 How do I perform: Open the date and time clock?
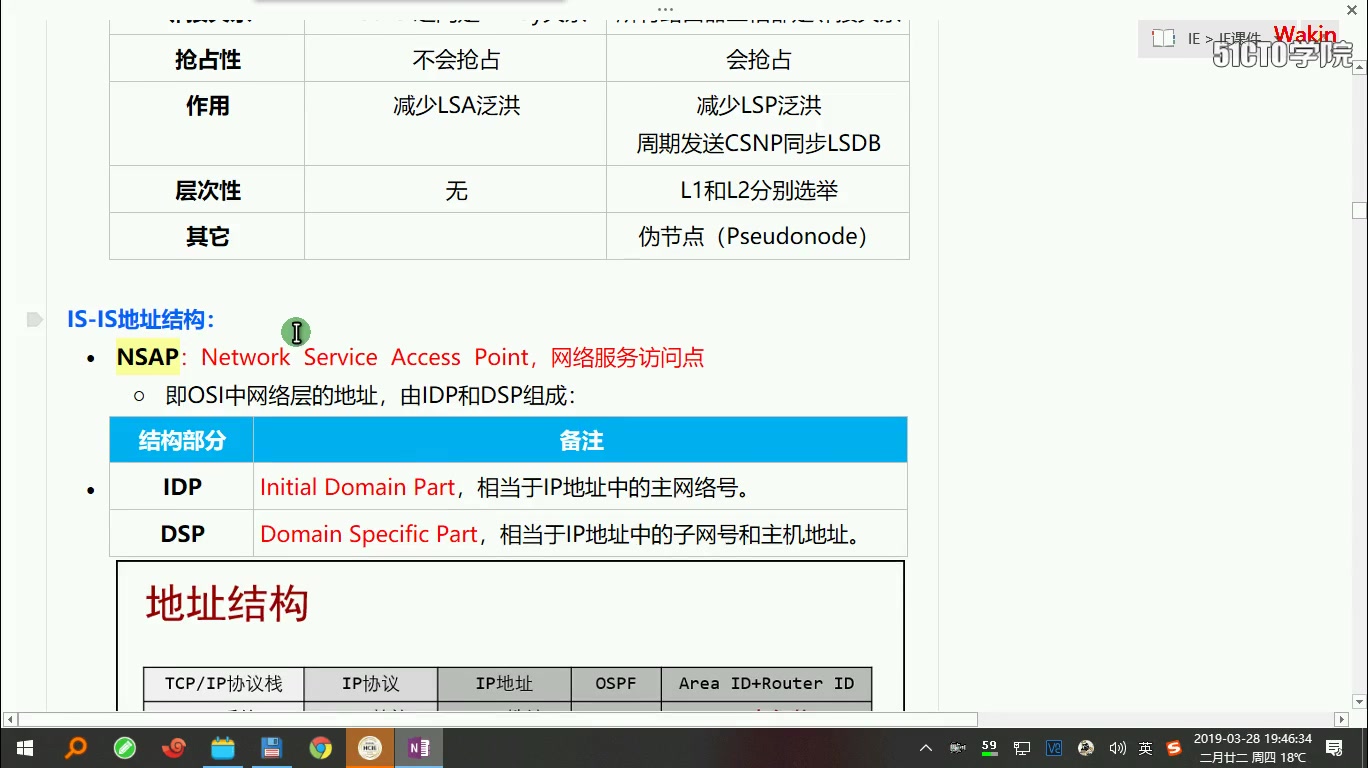tap(1252, 748)
